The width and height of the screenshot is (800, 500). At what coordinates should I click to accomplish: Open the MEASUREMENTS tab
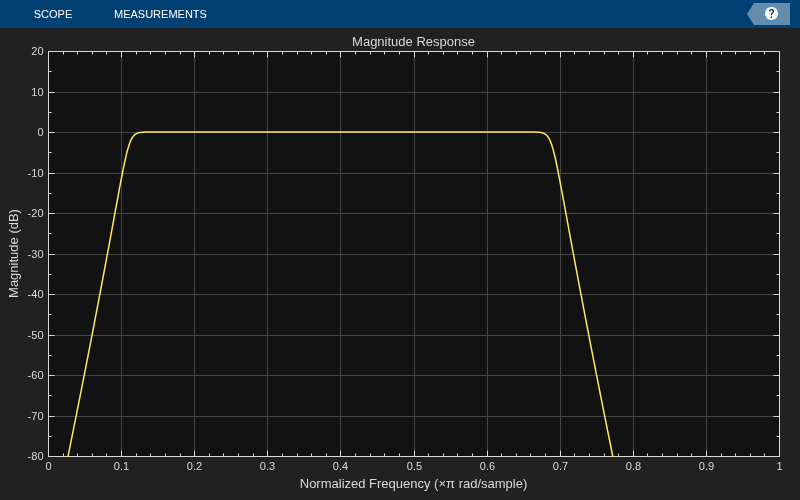click(160, 14)
